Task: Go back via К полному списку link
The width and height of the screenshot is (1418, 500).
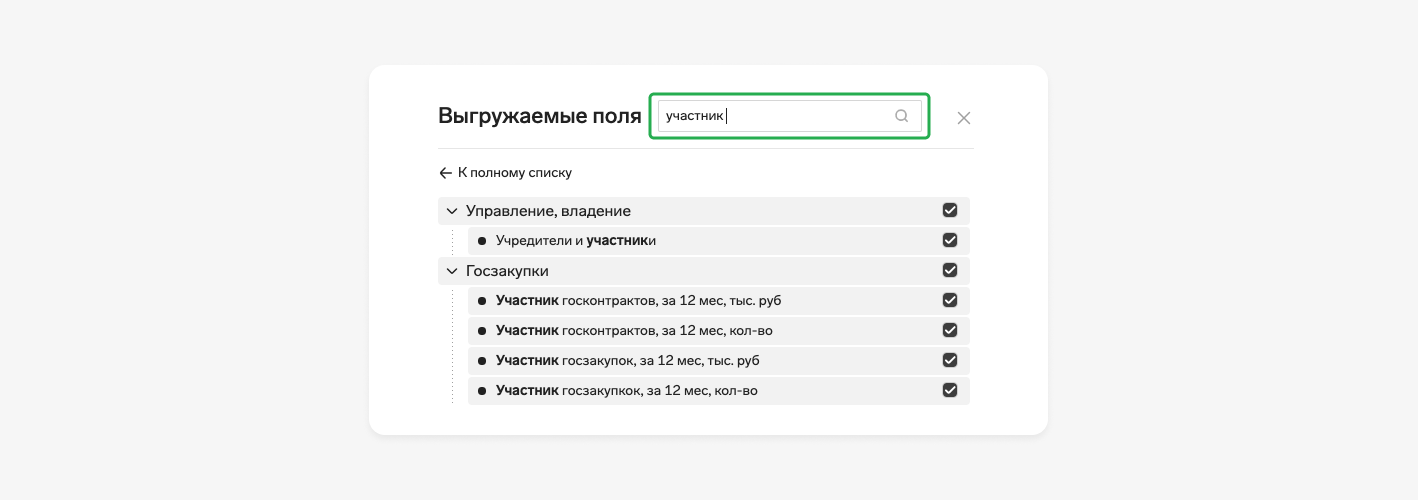Action: pos(505,173)
